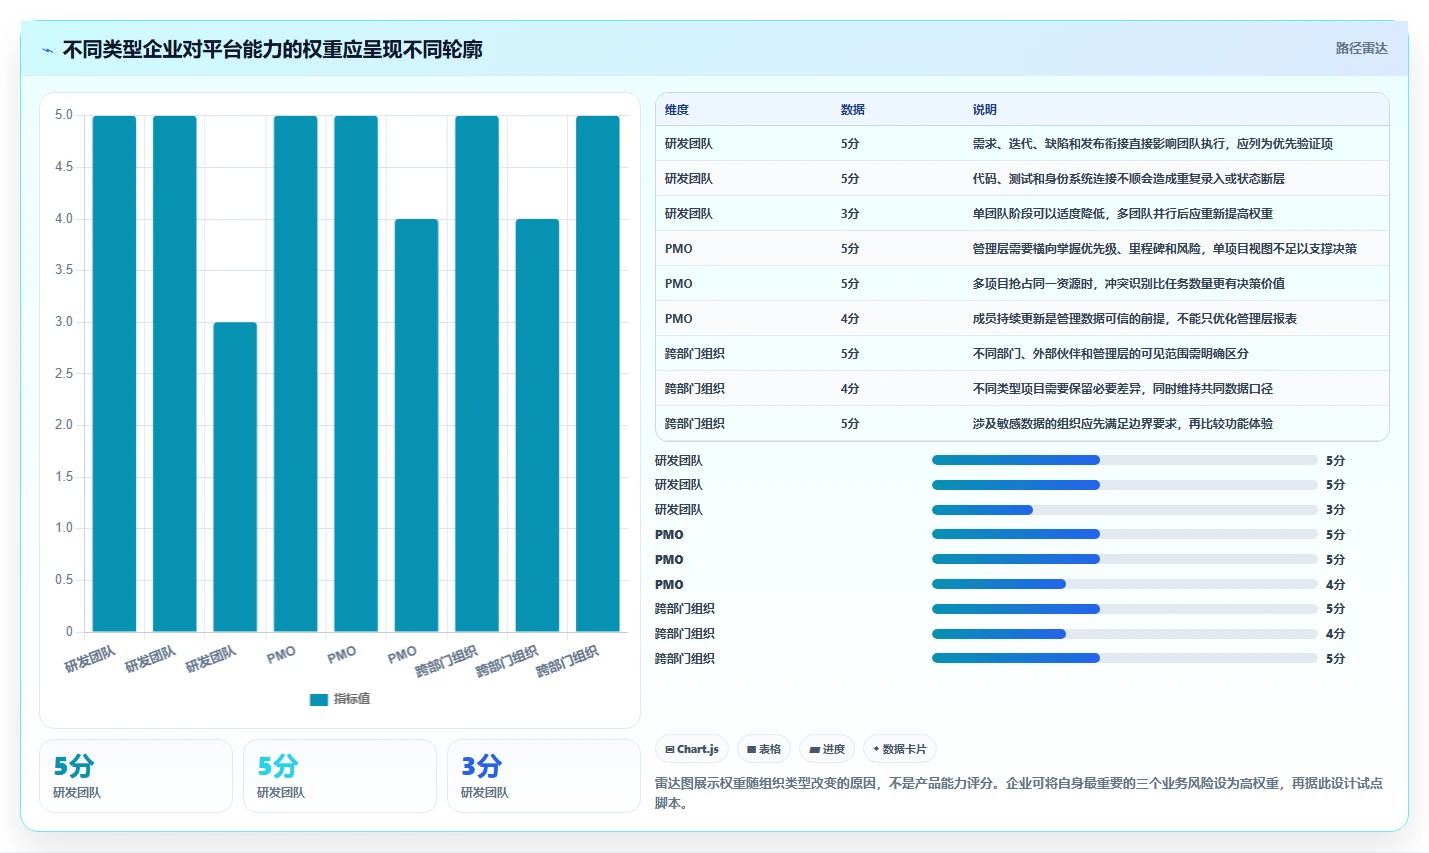Viewport: 1429px width, 853px height.
Task: Select row 多项目抢占同一资源时
Action: coord(1022,283)
